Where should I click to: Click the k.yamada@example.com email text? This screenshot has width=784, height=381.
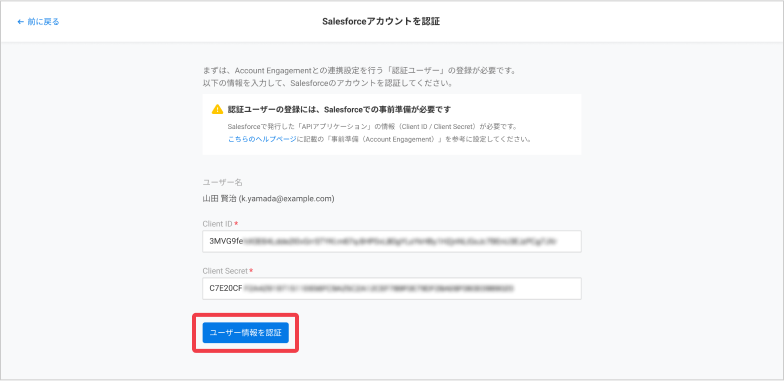pyautogui.click(x=286, y=199)
